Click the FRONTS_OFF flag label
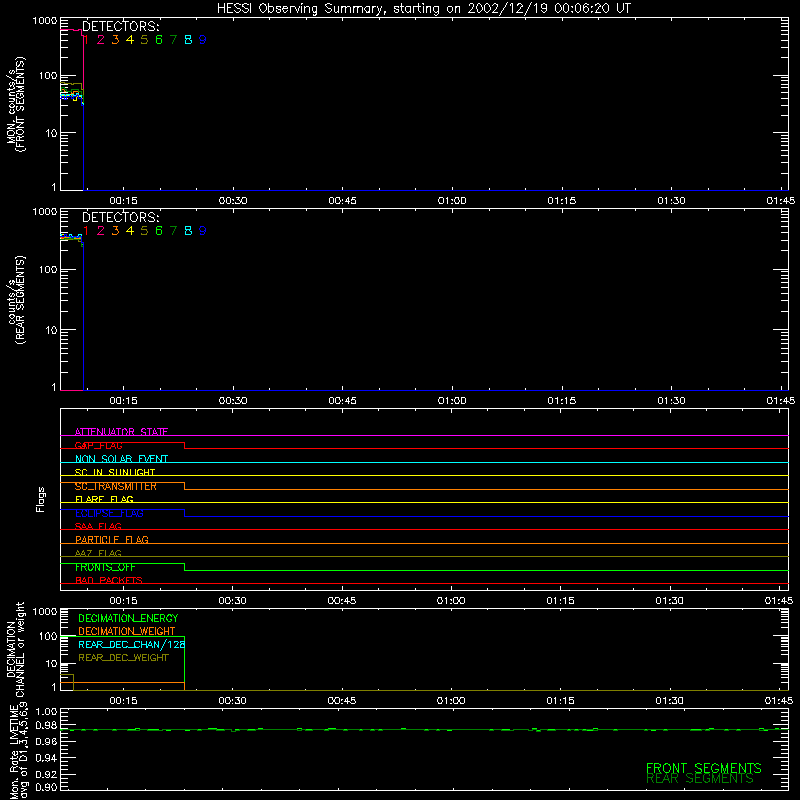The width and height of the screenshot is (800, 800). pyautogui.click(x=105, y=567)
